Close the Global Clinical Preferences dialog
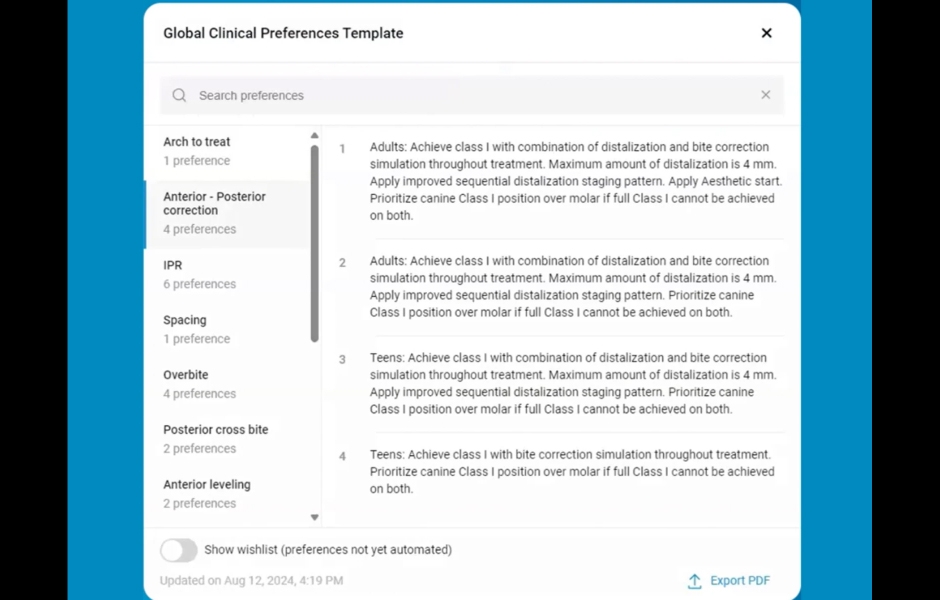The height and width of the screenshot is (600, 940). [766, 33]
